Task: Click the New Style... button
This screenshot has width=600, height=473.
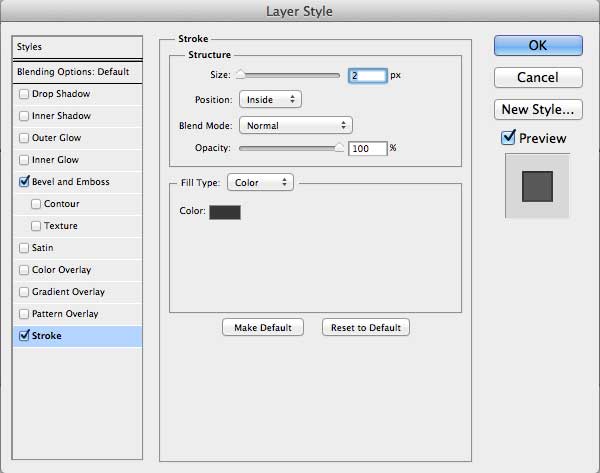Action: pos(538,110)
